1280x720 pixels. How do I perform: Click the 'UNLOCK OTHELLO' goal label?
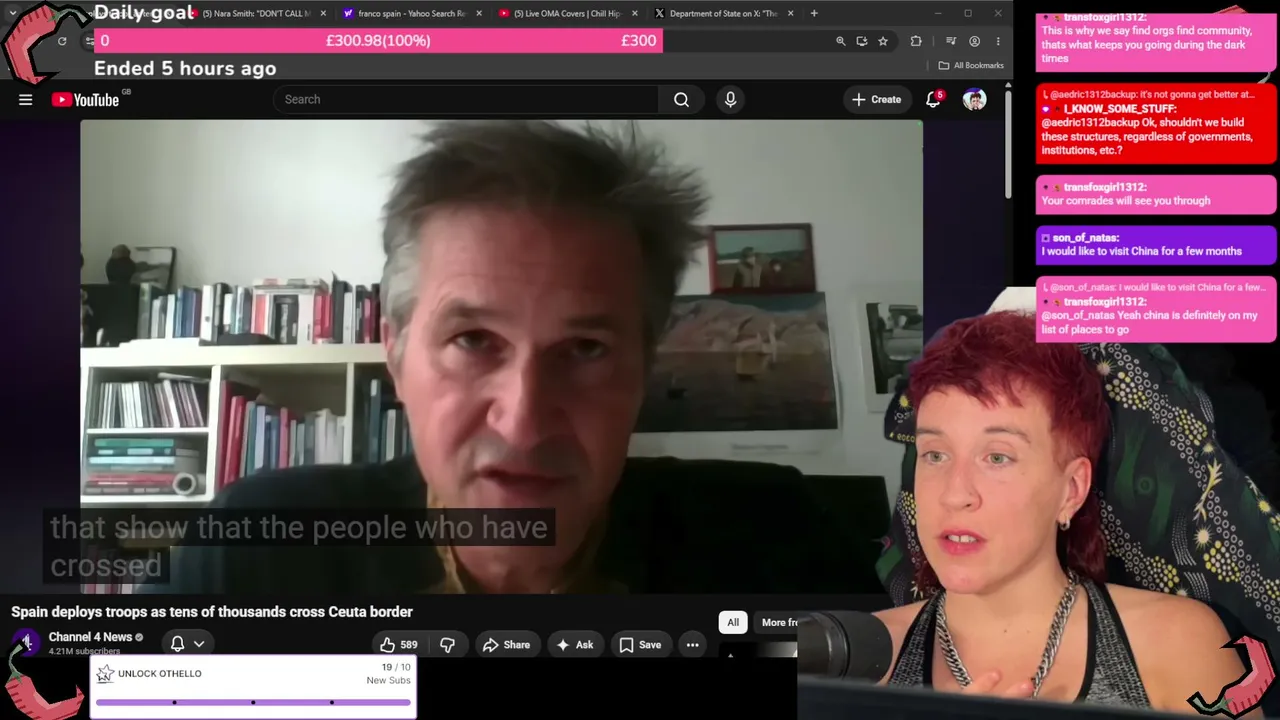coord(159,674)
